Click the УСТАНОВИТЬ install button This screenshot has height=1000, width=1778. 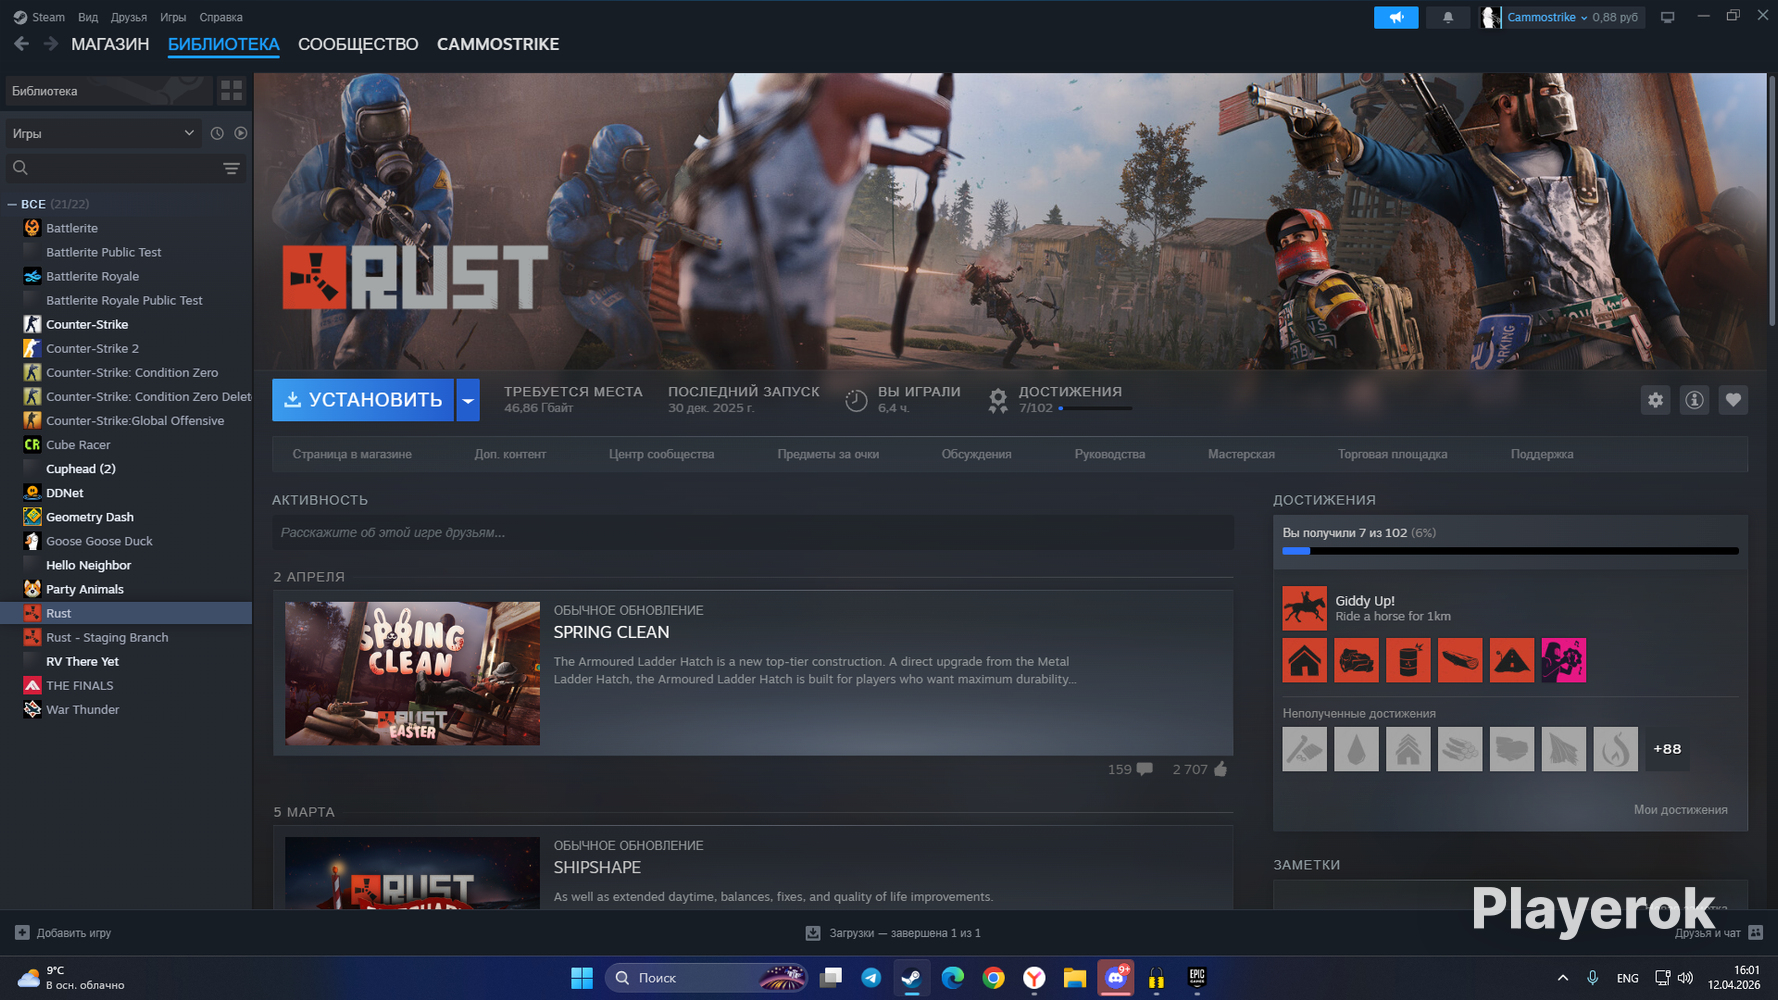[363, 400]
